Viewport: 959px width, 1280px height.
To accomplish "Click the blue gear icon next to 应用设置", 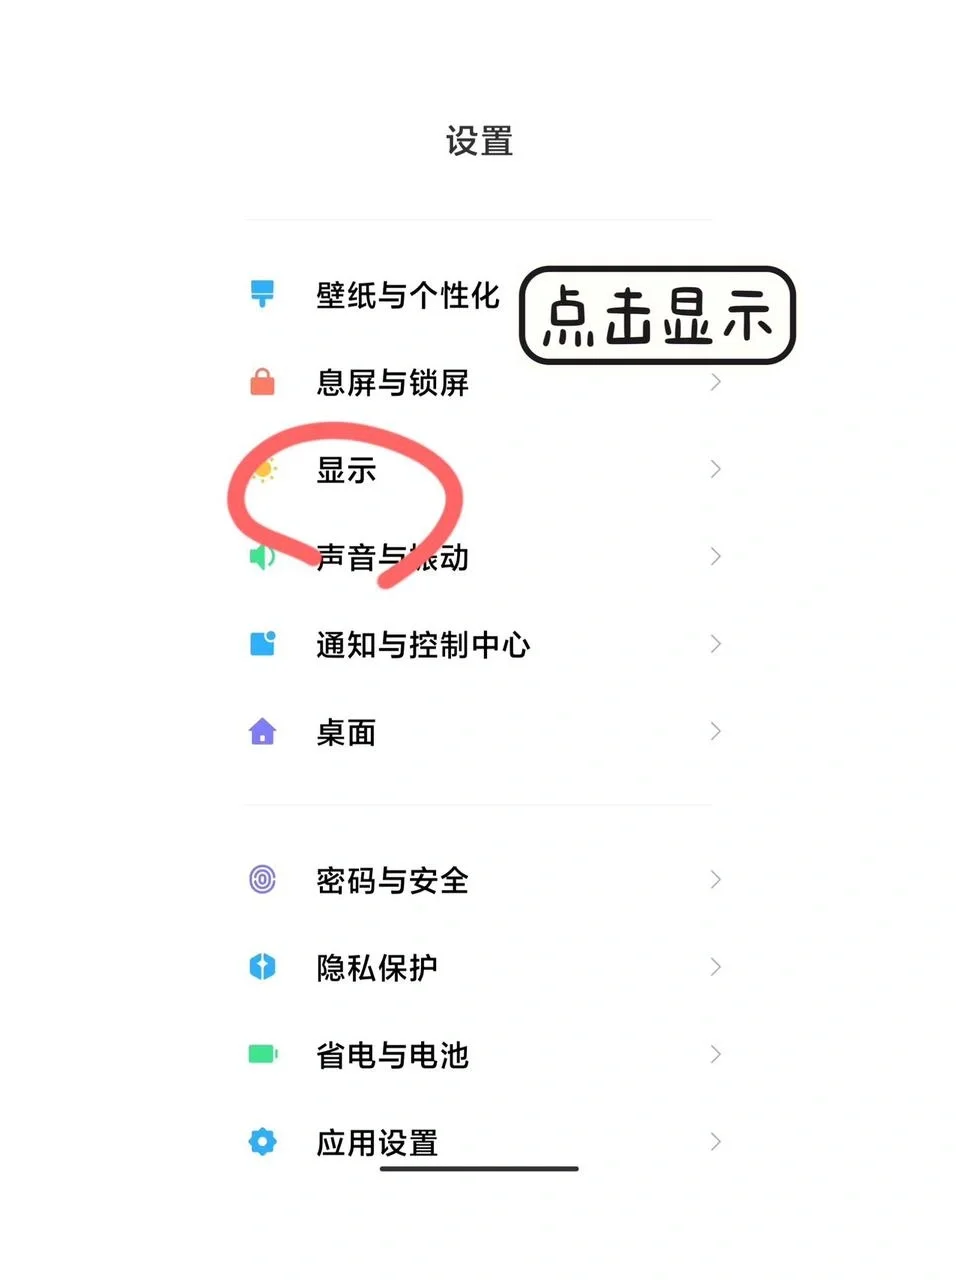I will pyautogui.click(x=262, y=1141).
